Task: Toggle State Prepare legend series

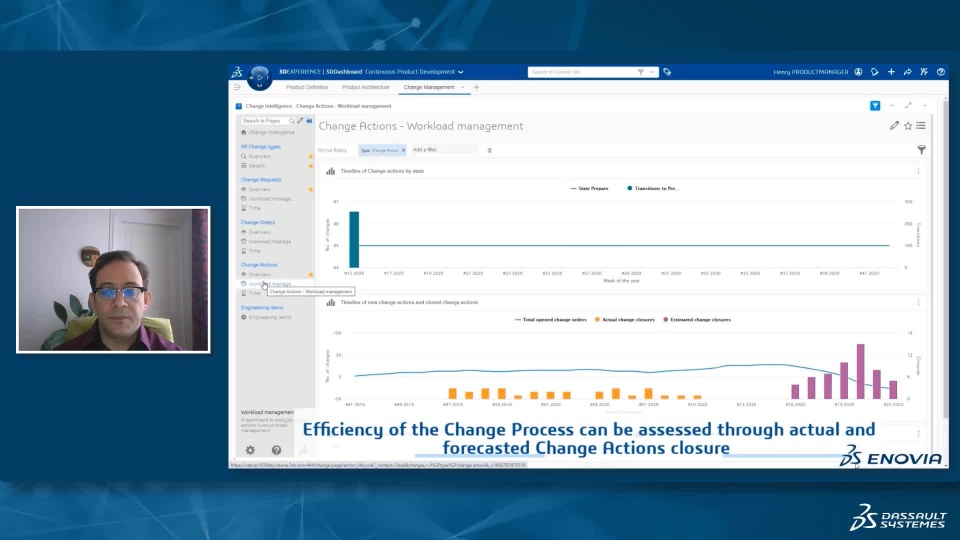Action: (590, 189)
